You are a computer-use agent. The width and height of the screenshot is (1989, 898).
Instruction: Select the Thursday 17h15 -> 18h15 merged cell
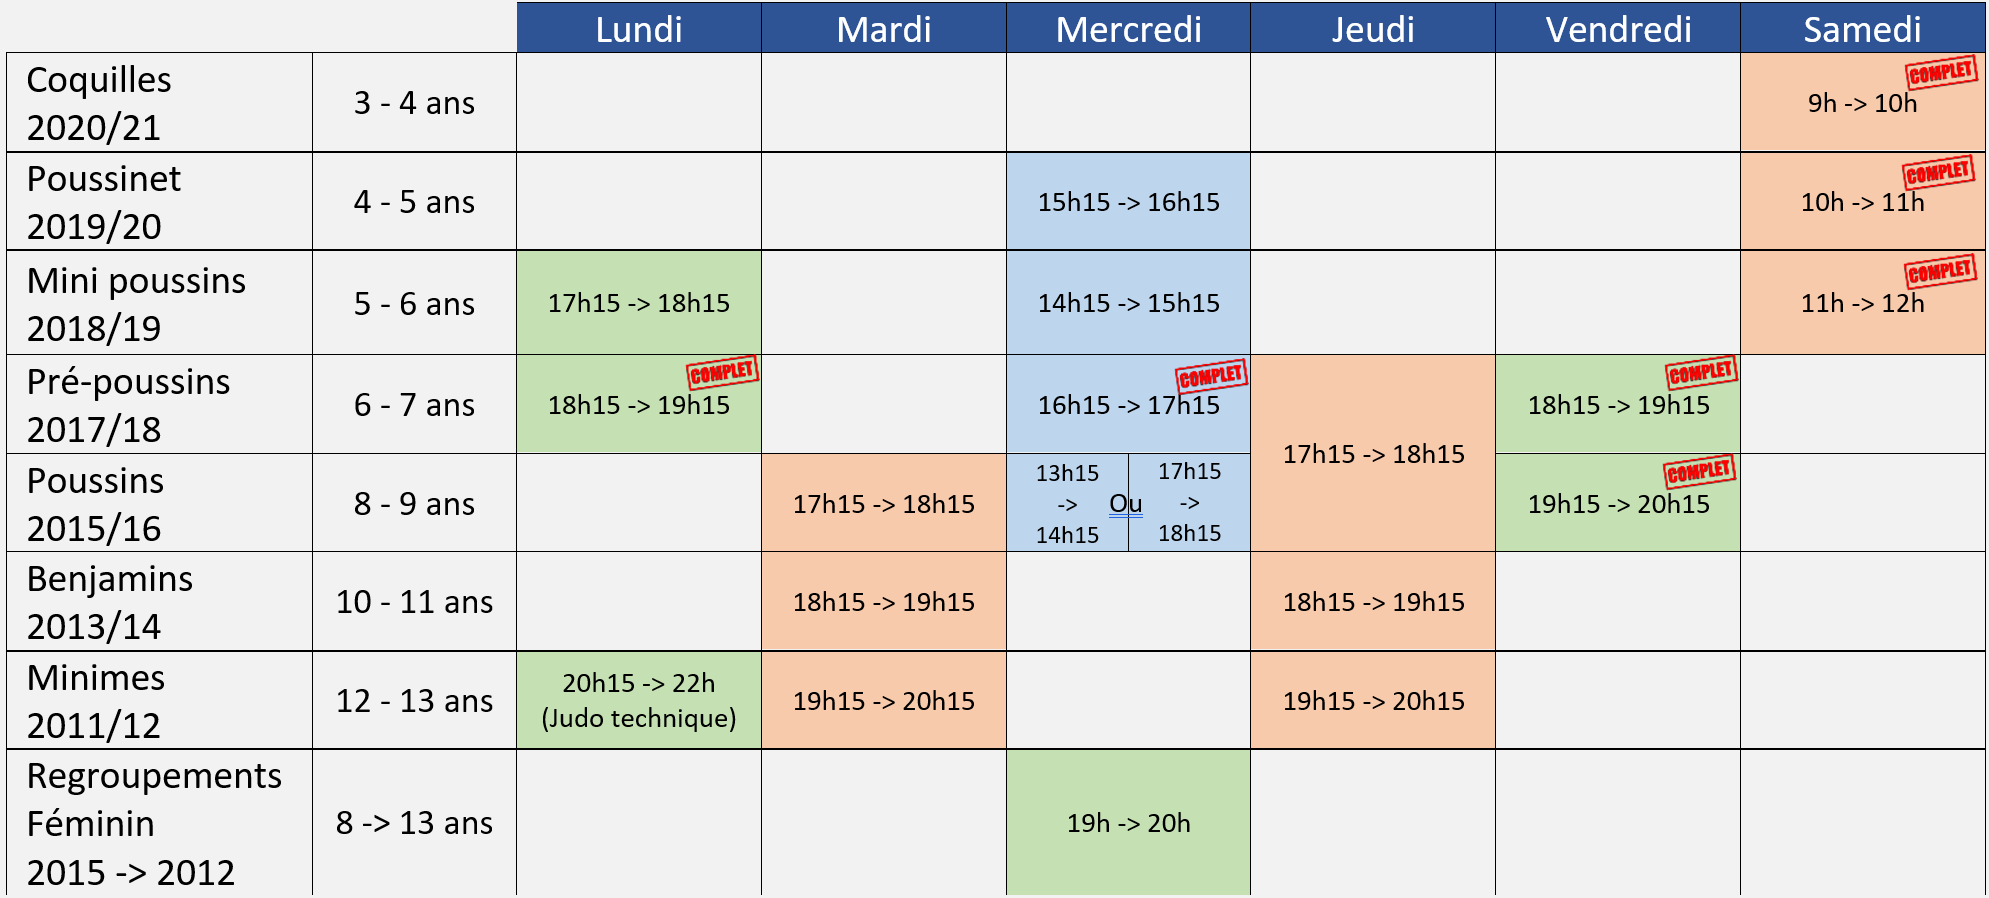[x=1373, y=453]
